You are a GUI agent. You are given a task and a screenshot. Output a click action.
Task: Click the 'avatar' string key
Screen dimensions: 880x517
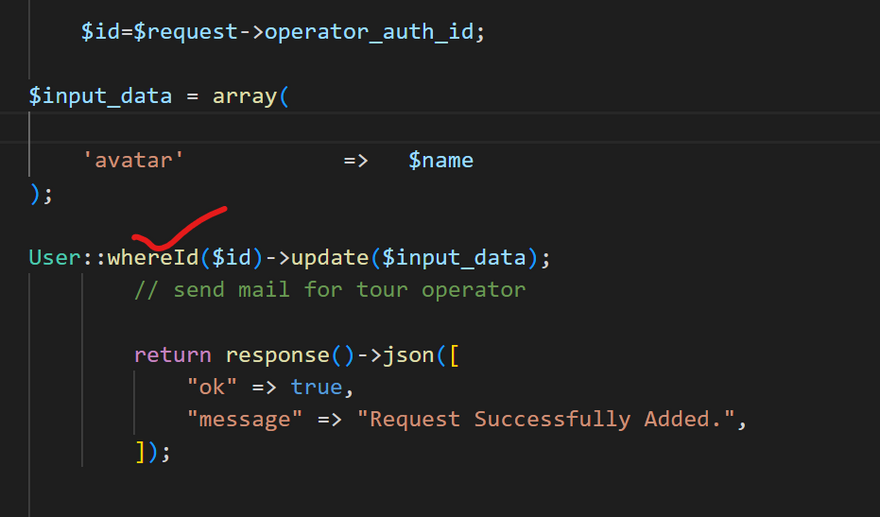133,161
